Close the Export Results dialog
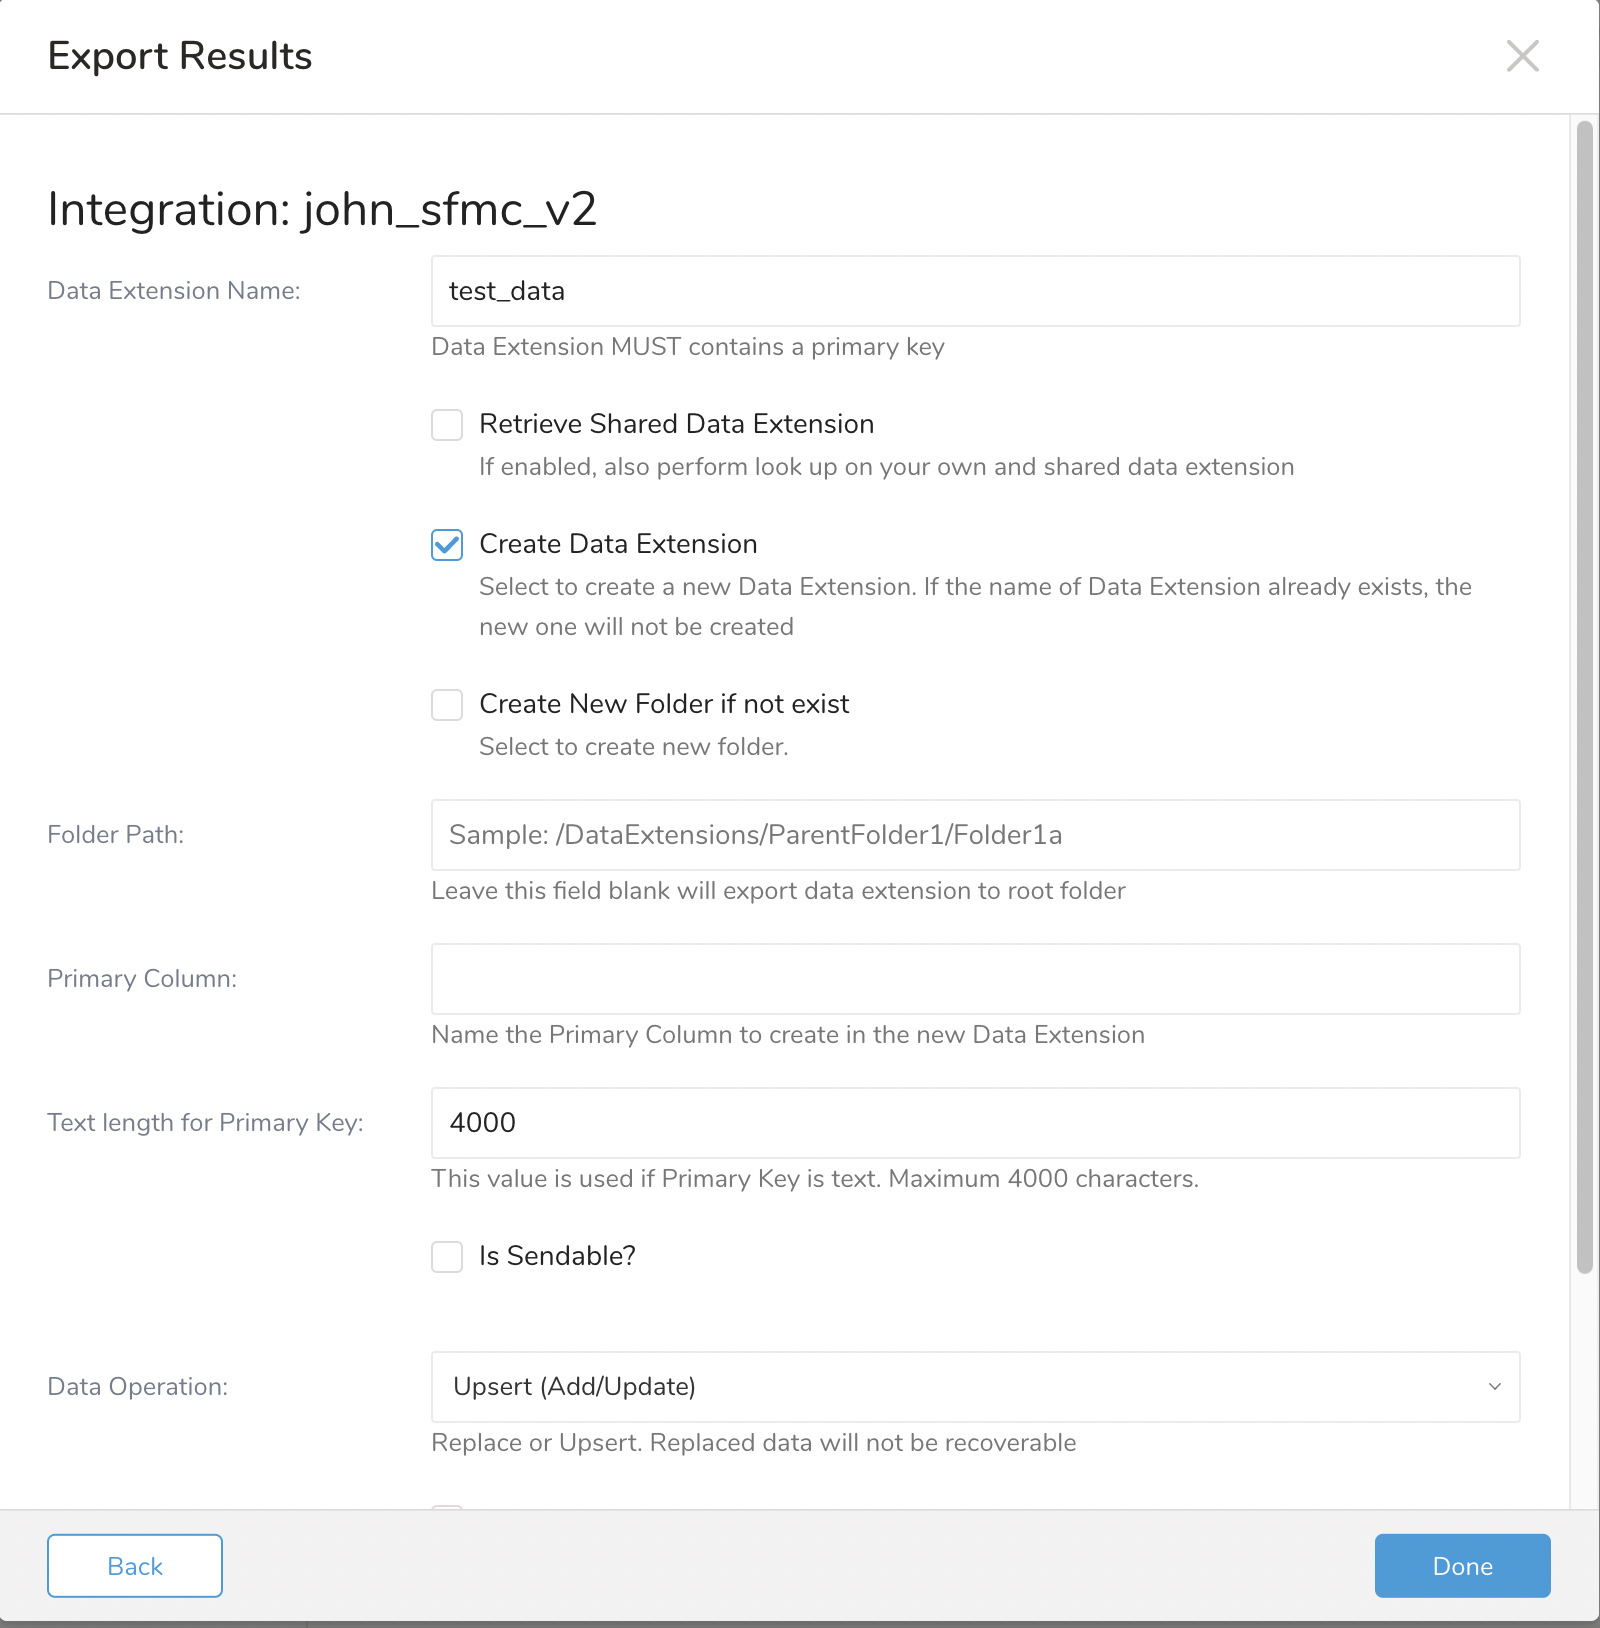Image resolution: width=1600 pixels, height=1628 pixels. click(1522, 56)
